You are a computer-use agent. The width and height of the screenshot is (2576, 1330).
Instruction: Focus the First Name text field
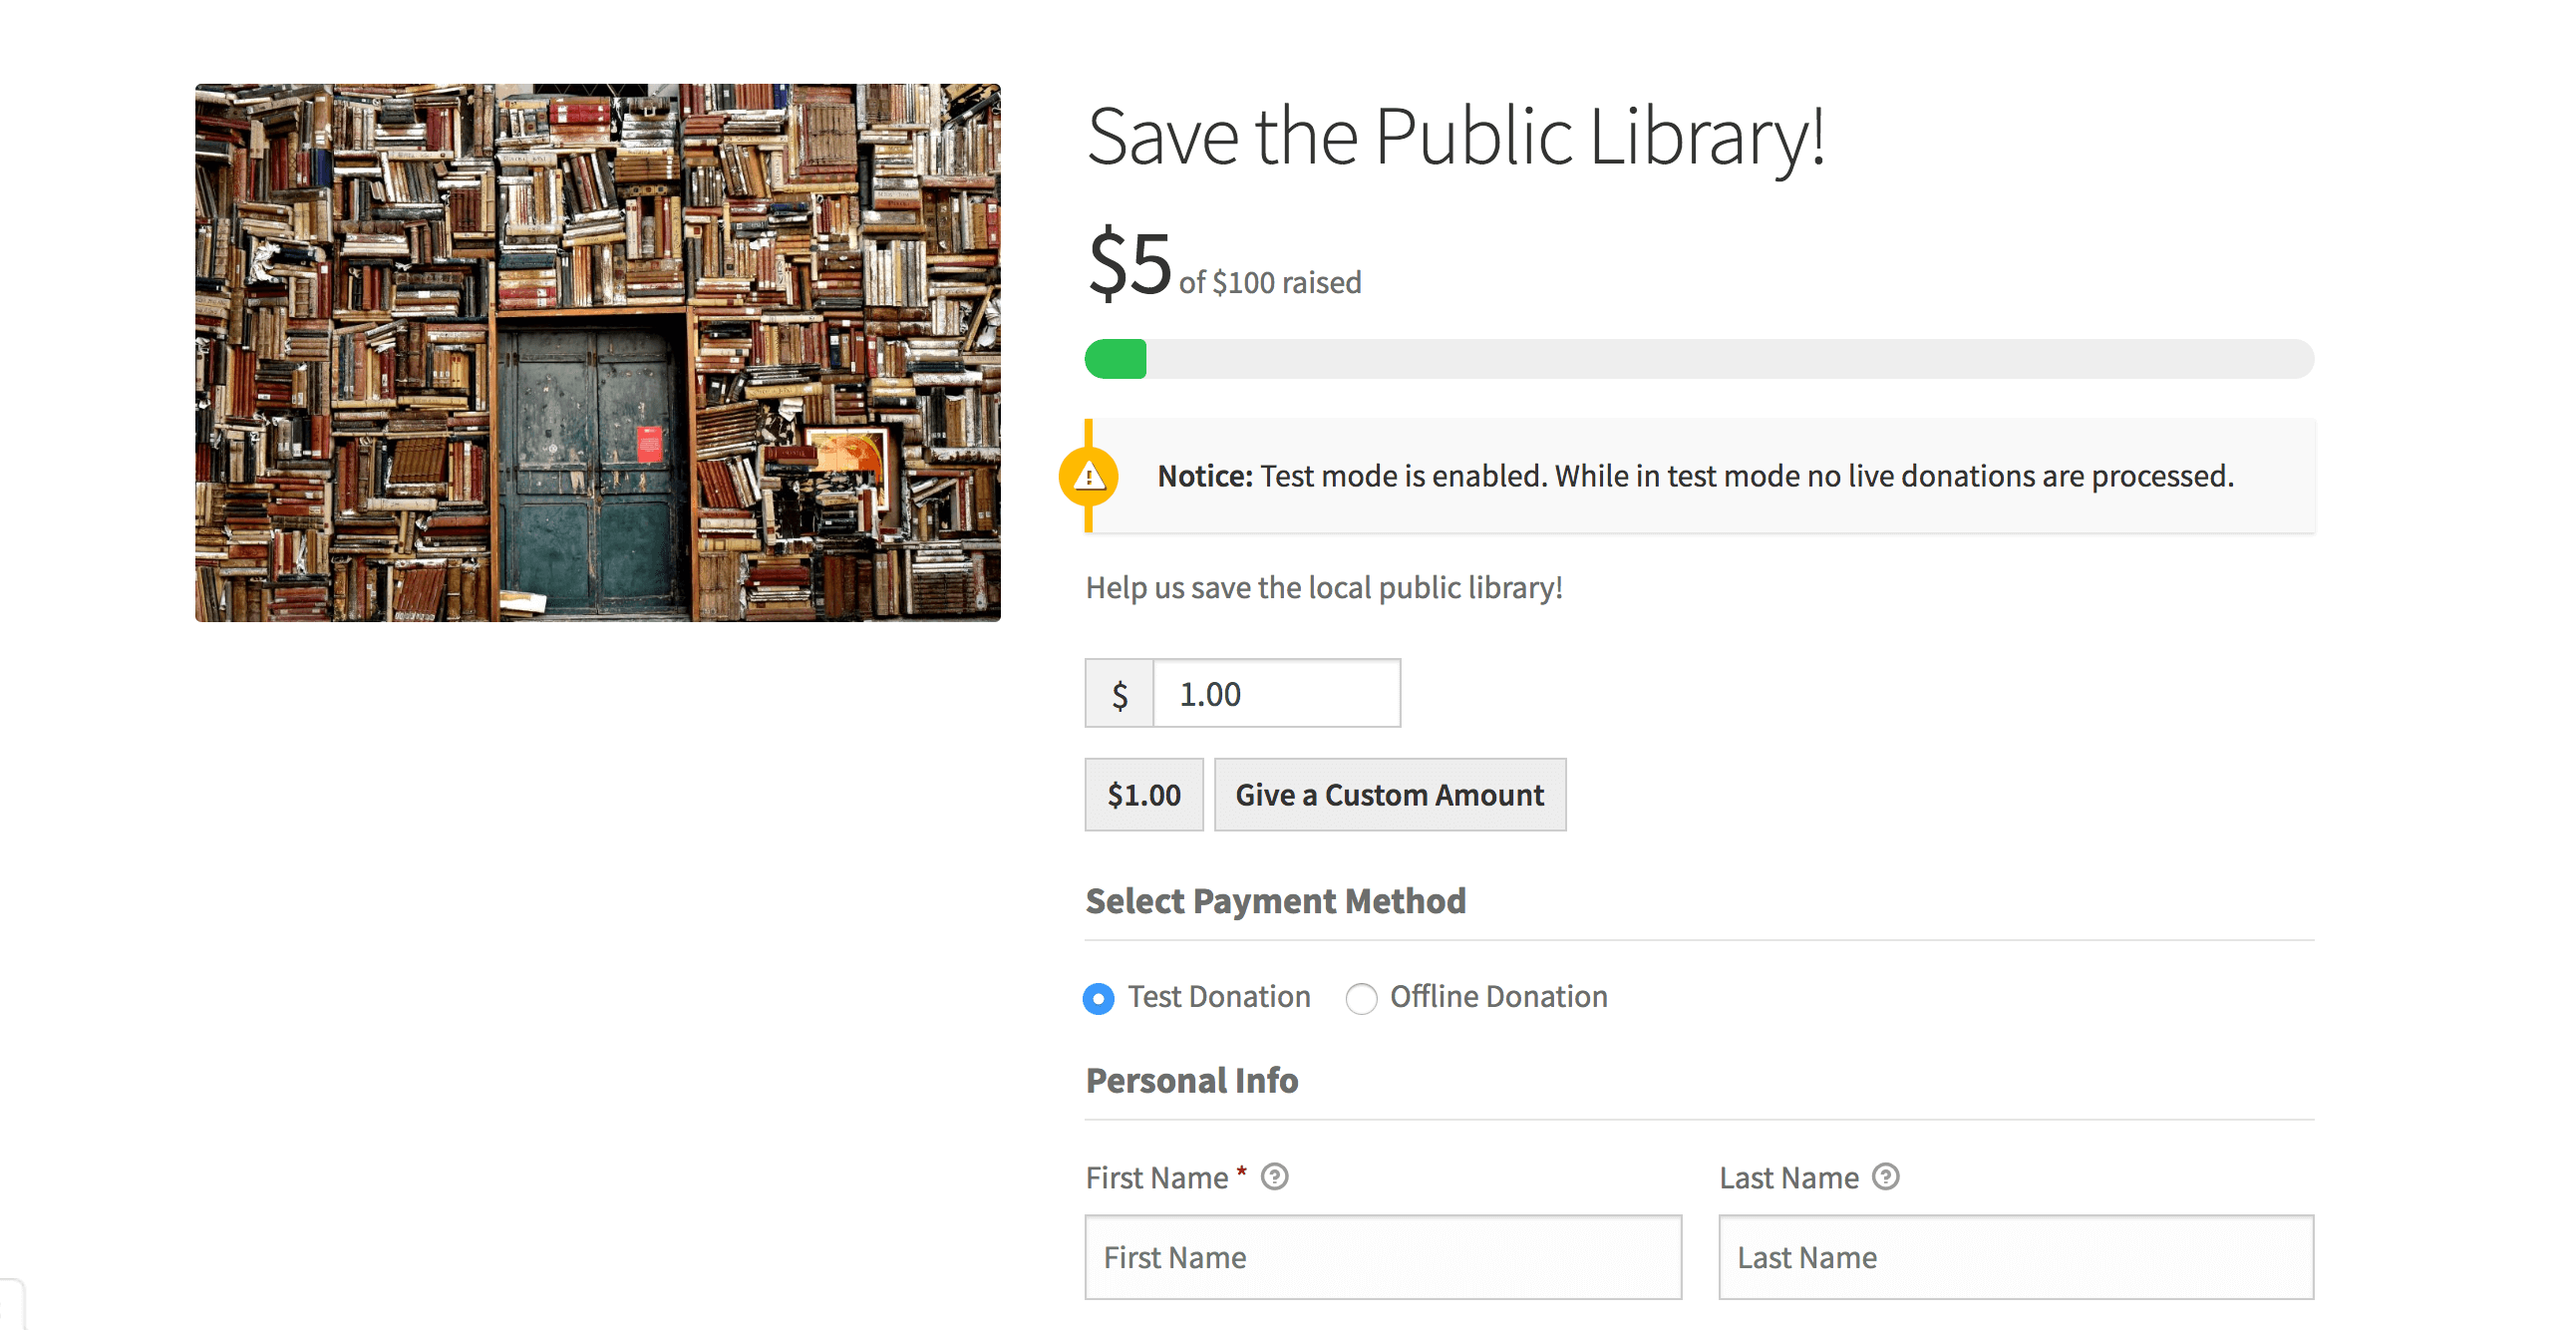coord(1383,1258)
